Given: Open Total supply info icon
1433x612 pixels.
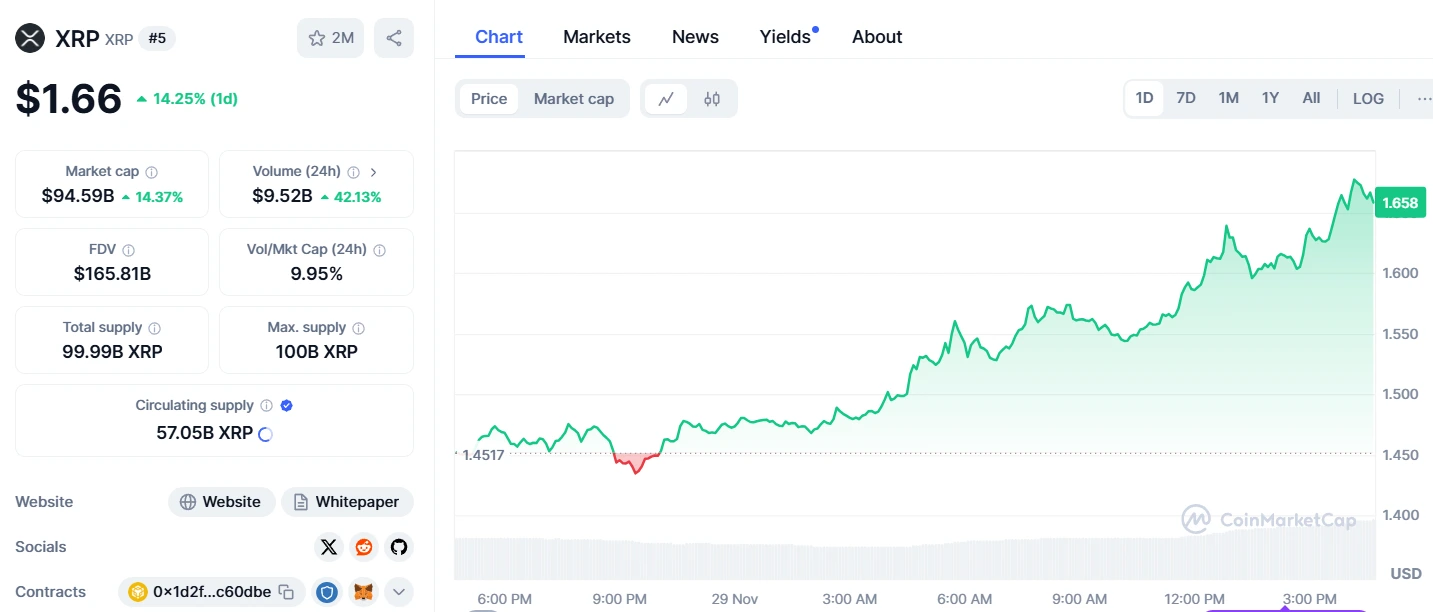Looking at the screenshot, I should tap(154, 328).
